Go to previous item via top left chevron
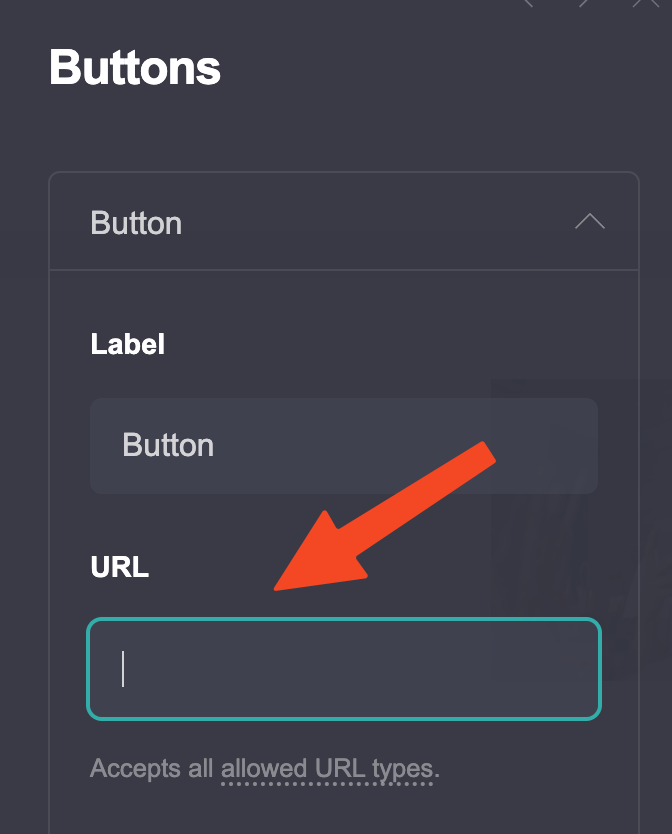Image resolution: width=672 pixels, height=834 pixels. (528, 4)
